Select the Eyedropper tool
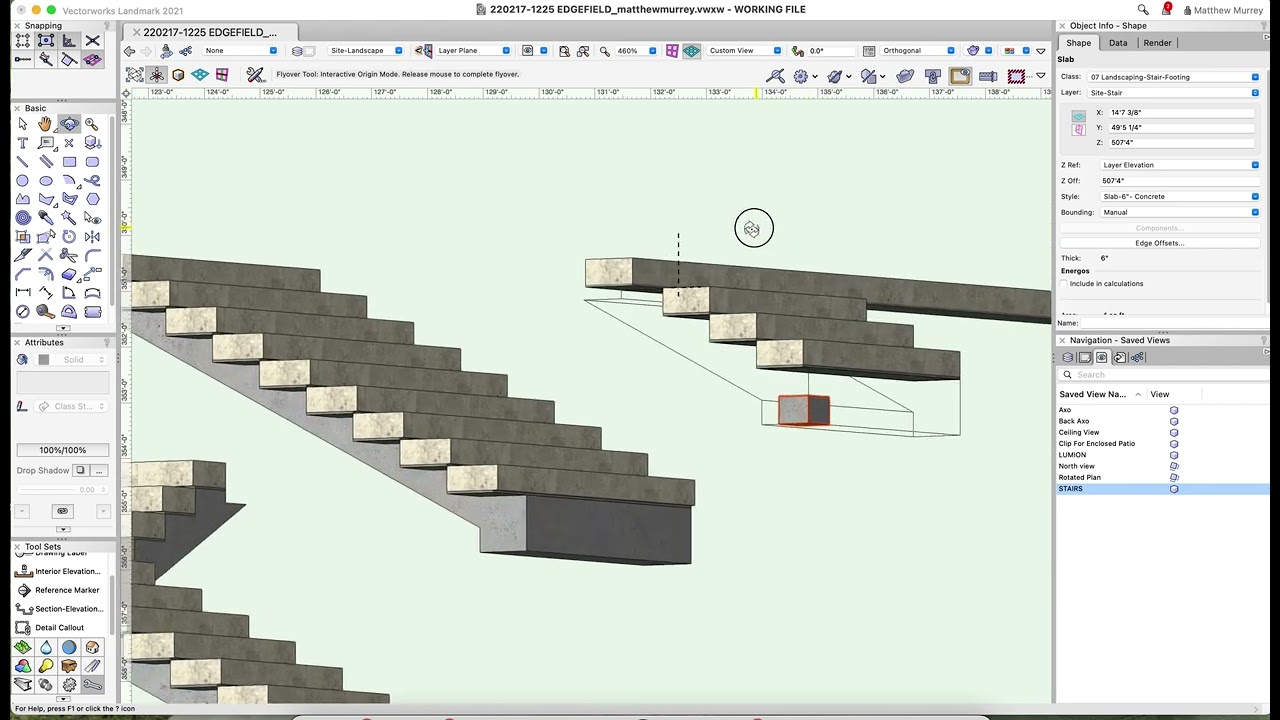The image size is (1280, 720). (x=45, y=218)
